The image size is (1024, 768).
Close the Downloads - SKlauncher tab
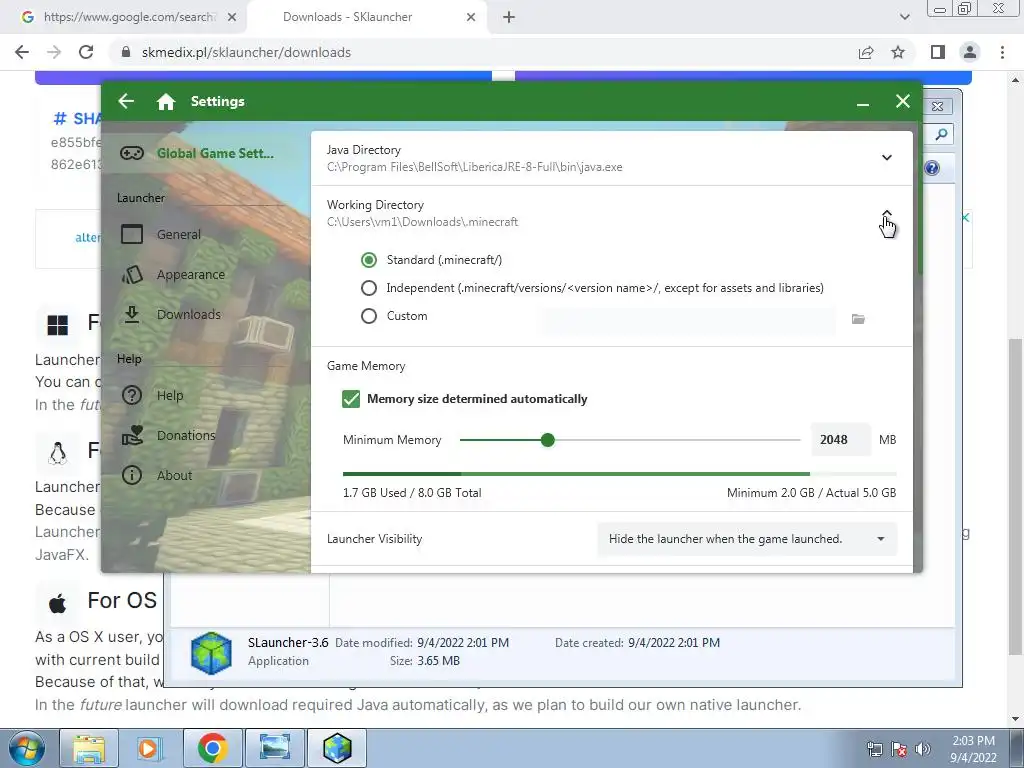point(471,18)
